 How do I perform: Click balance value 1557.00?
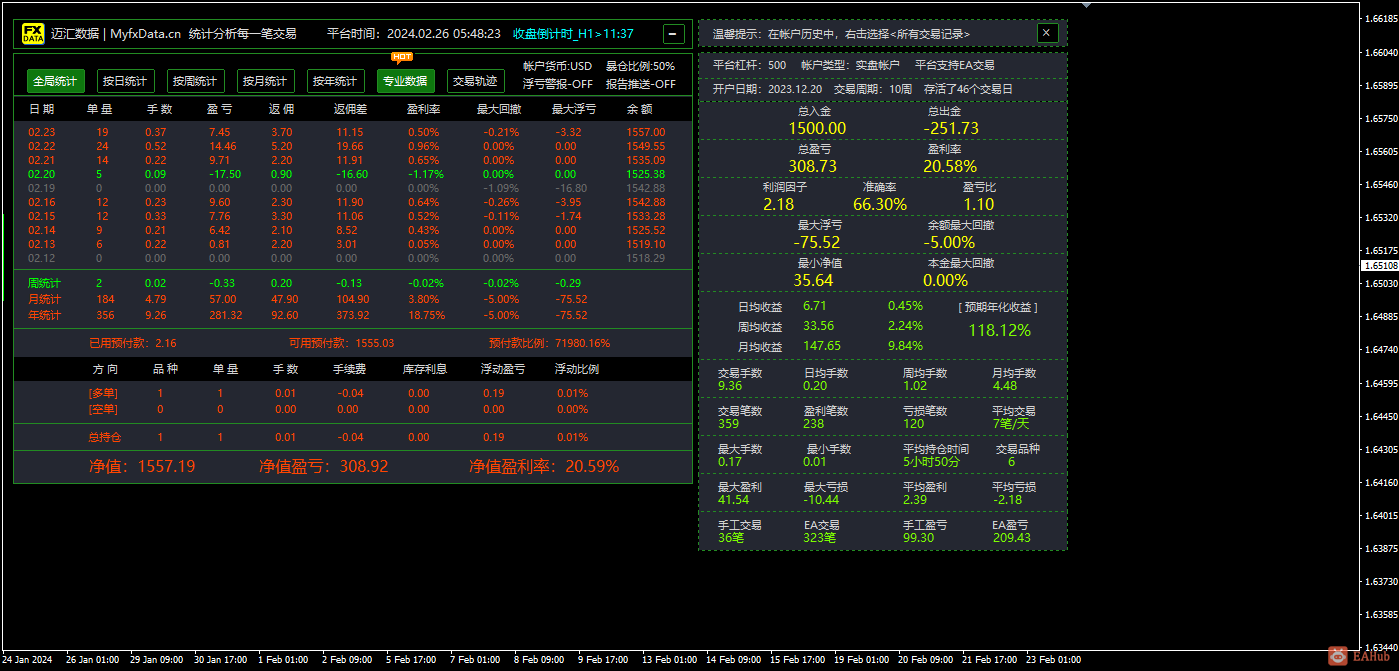tap(646, 132)
